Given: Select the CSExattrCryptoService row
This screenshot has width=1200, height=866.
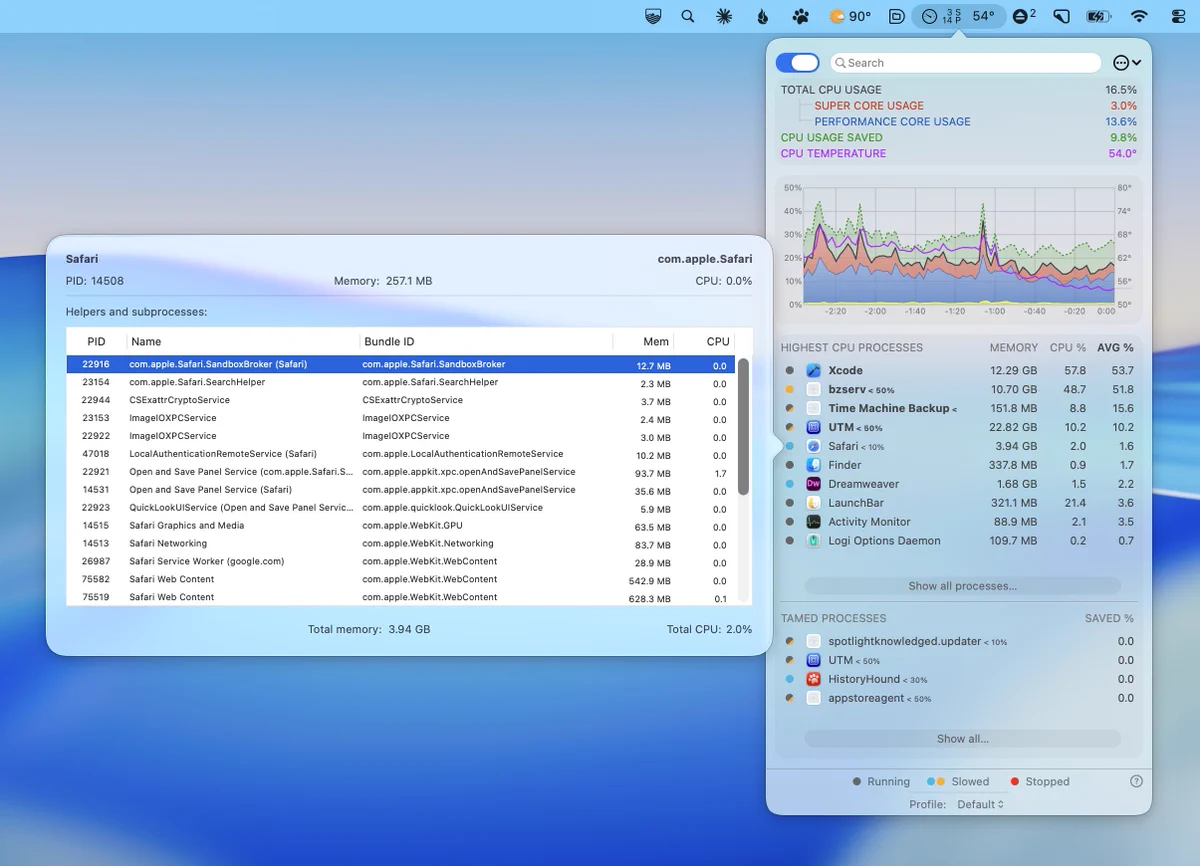Looking at the screenshot, I should point(400,400).
